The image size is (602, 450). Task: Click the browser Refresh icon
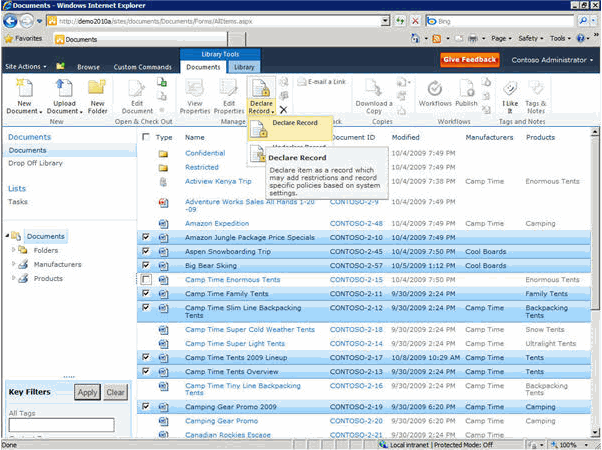pyautogui.click(x=400, y=21)
